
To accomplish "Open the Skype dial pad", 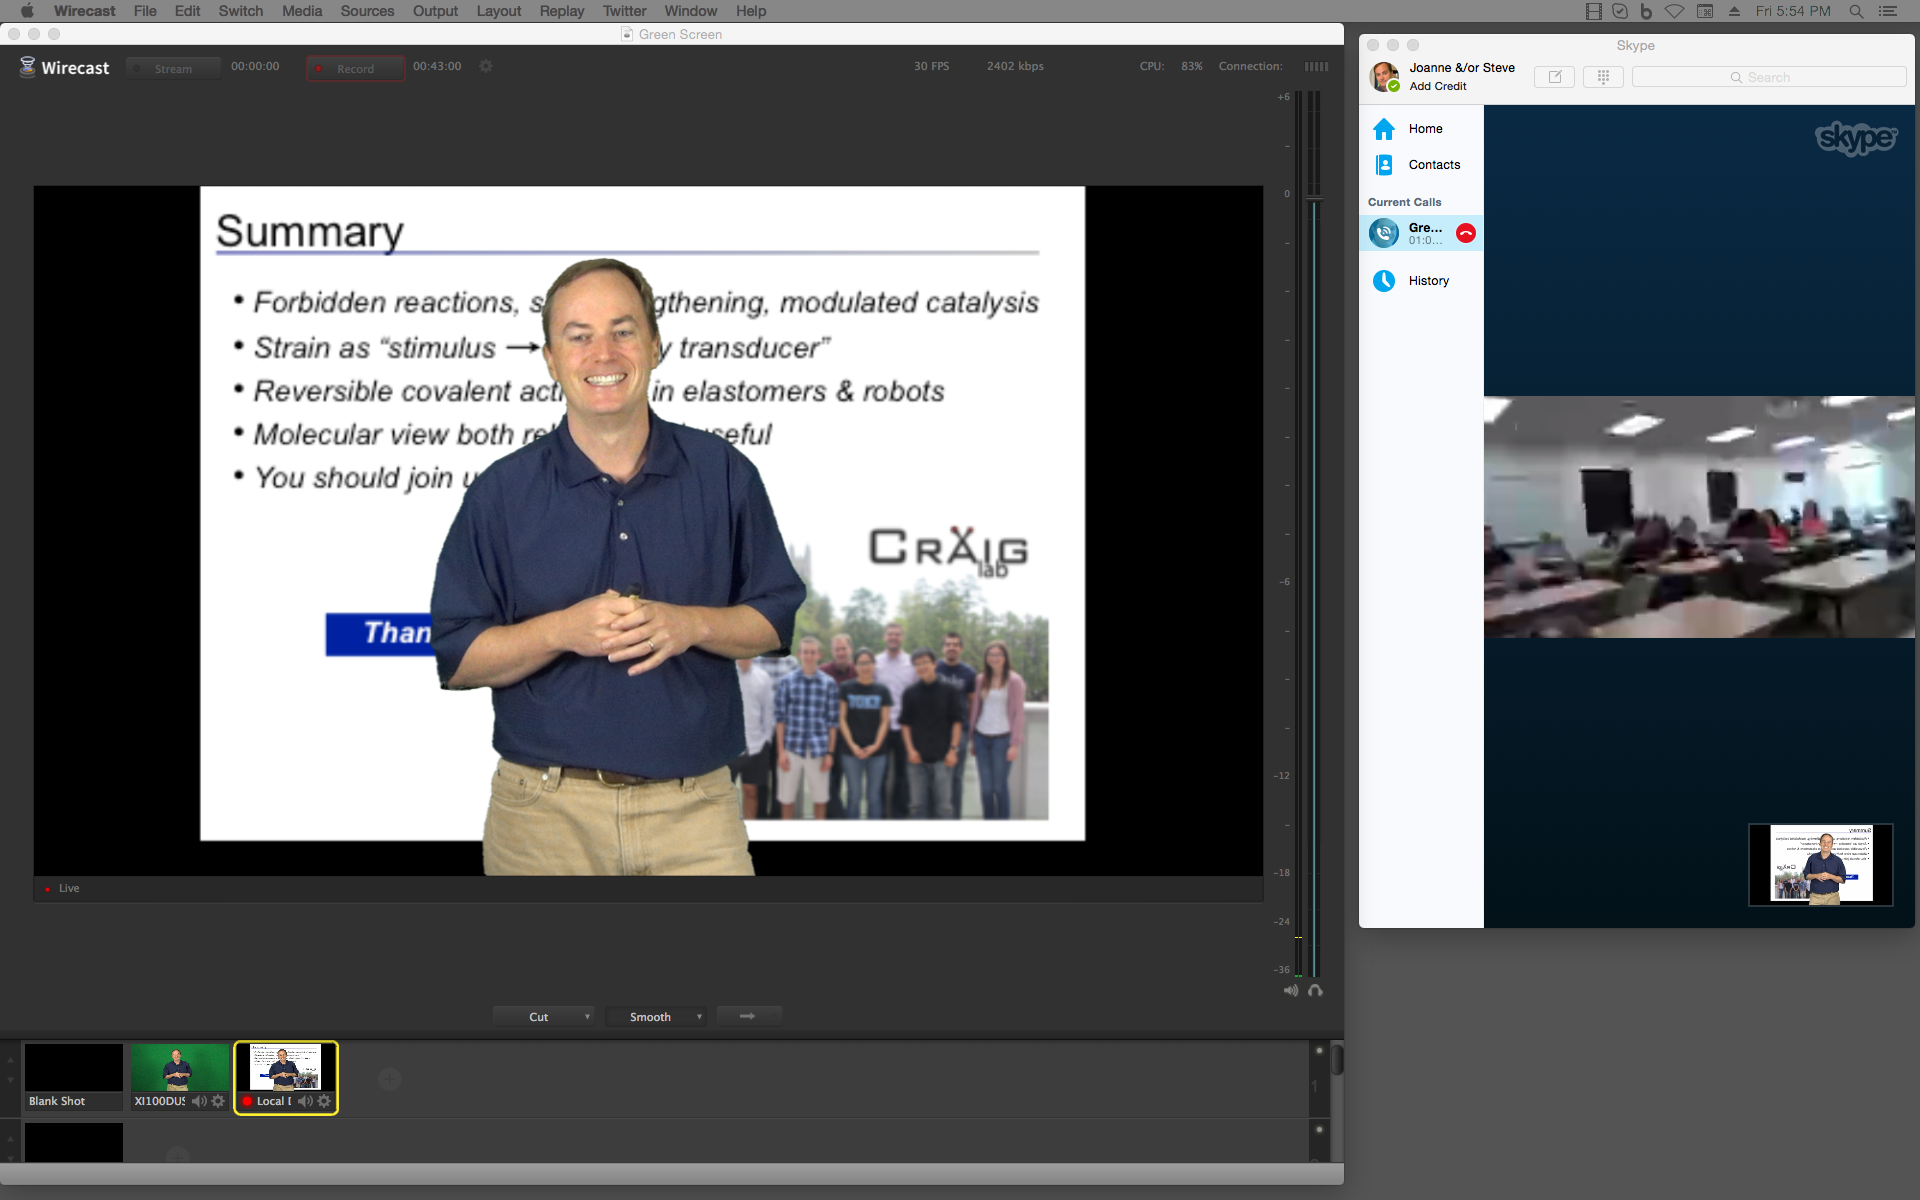I will pos(1603,77).
